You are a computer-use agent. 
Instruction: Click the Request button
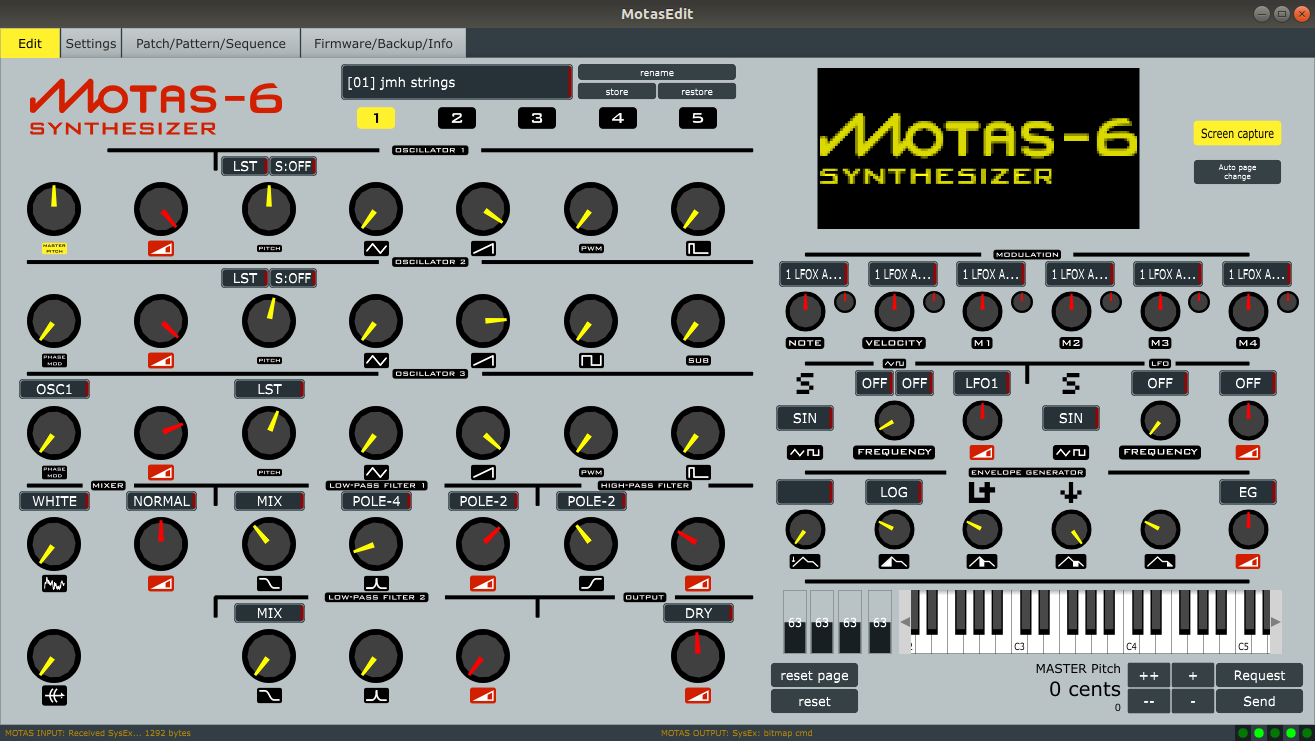[1259, 675]
